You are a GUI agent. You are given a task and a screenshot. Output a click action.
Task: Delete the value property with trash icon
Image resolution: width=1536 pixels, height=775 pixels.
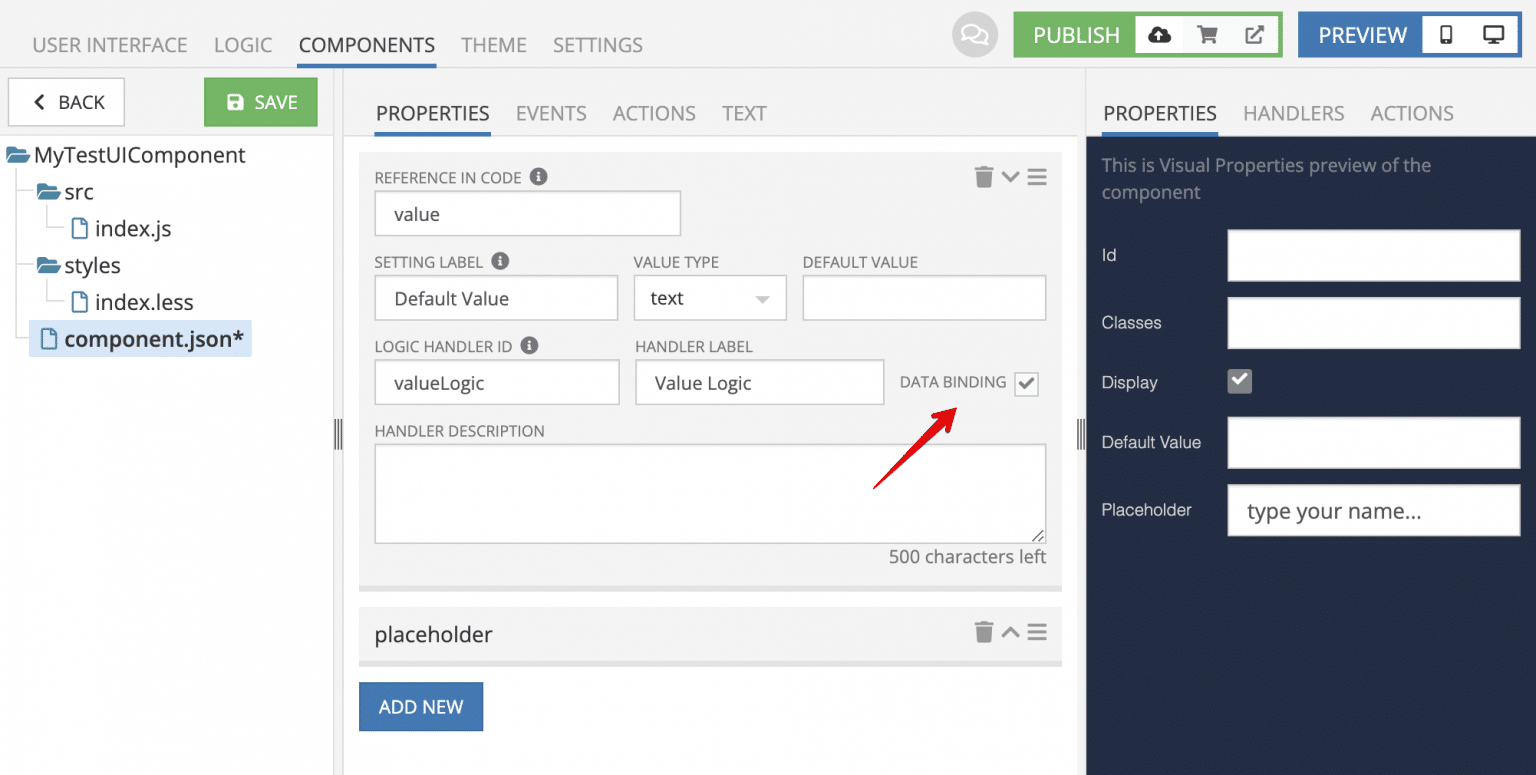pyautogui.click(x=984, y=177)
